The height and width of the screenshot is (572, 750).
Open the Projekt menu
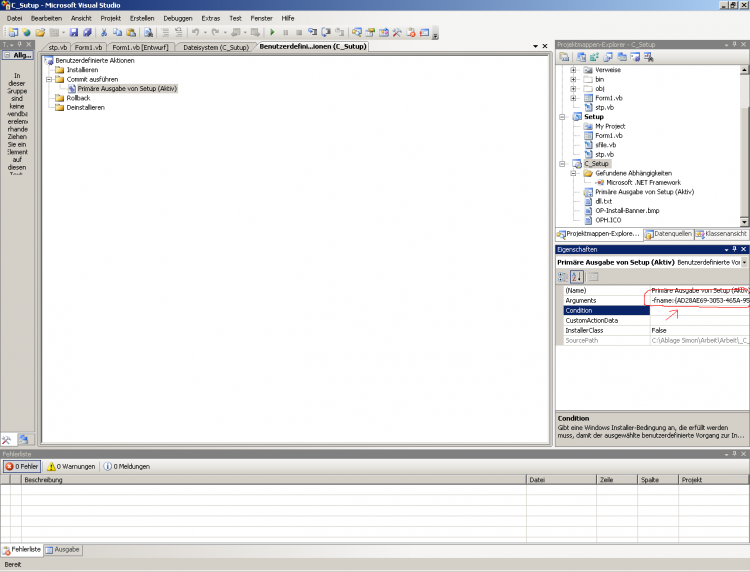point(110,18)
